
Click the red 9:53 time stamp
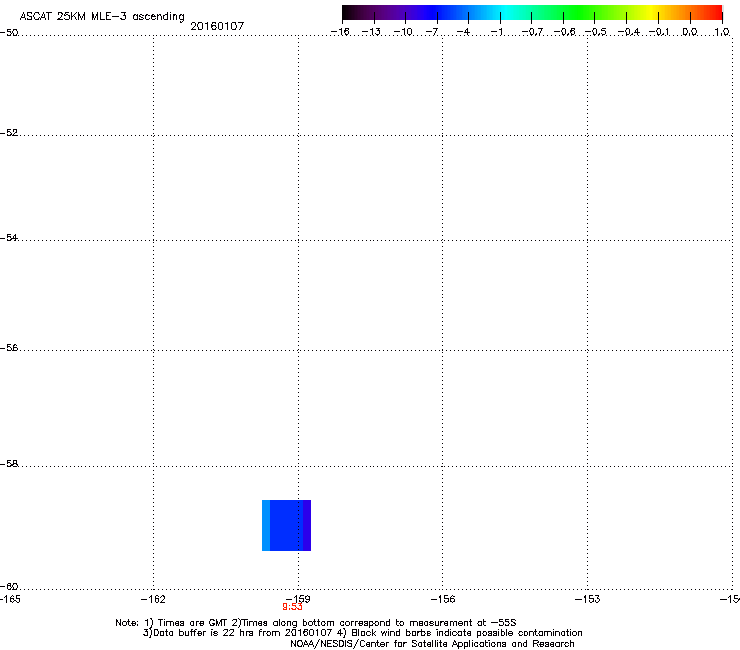[x=292, y=607]
